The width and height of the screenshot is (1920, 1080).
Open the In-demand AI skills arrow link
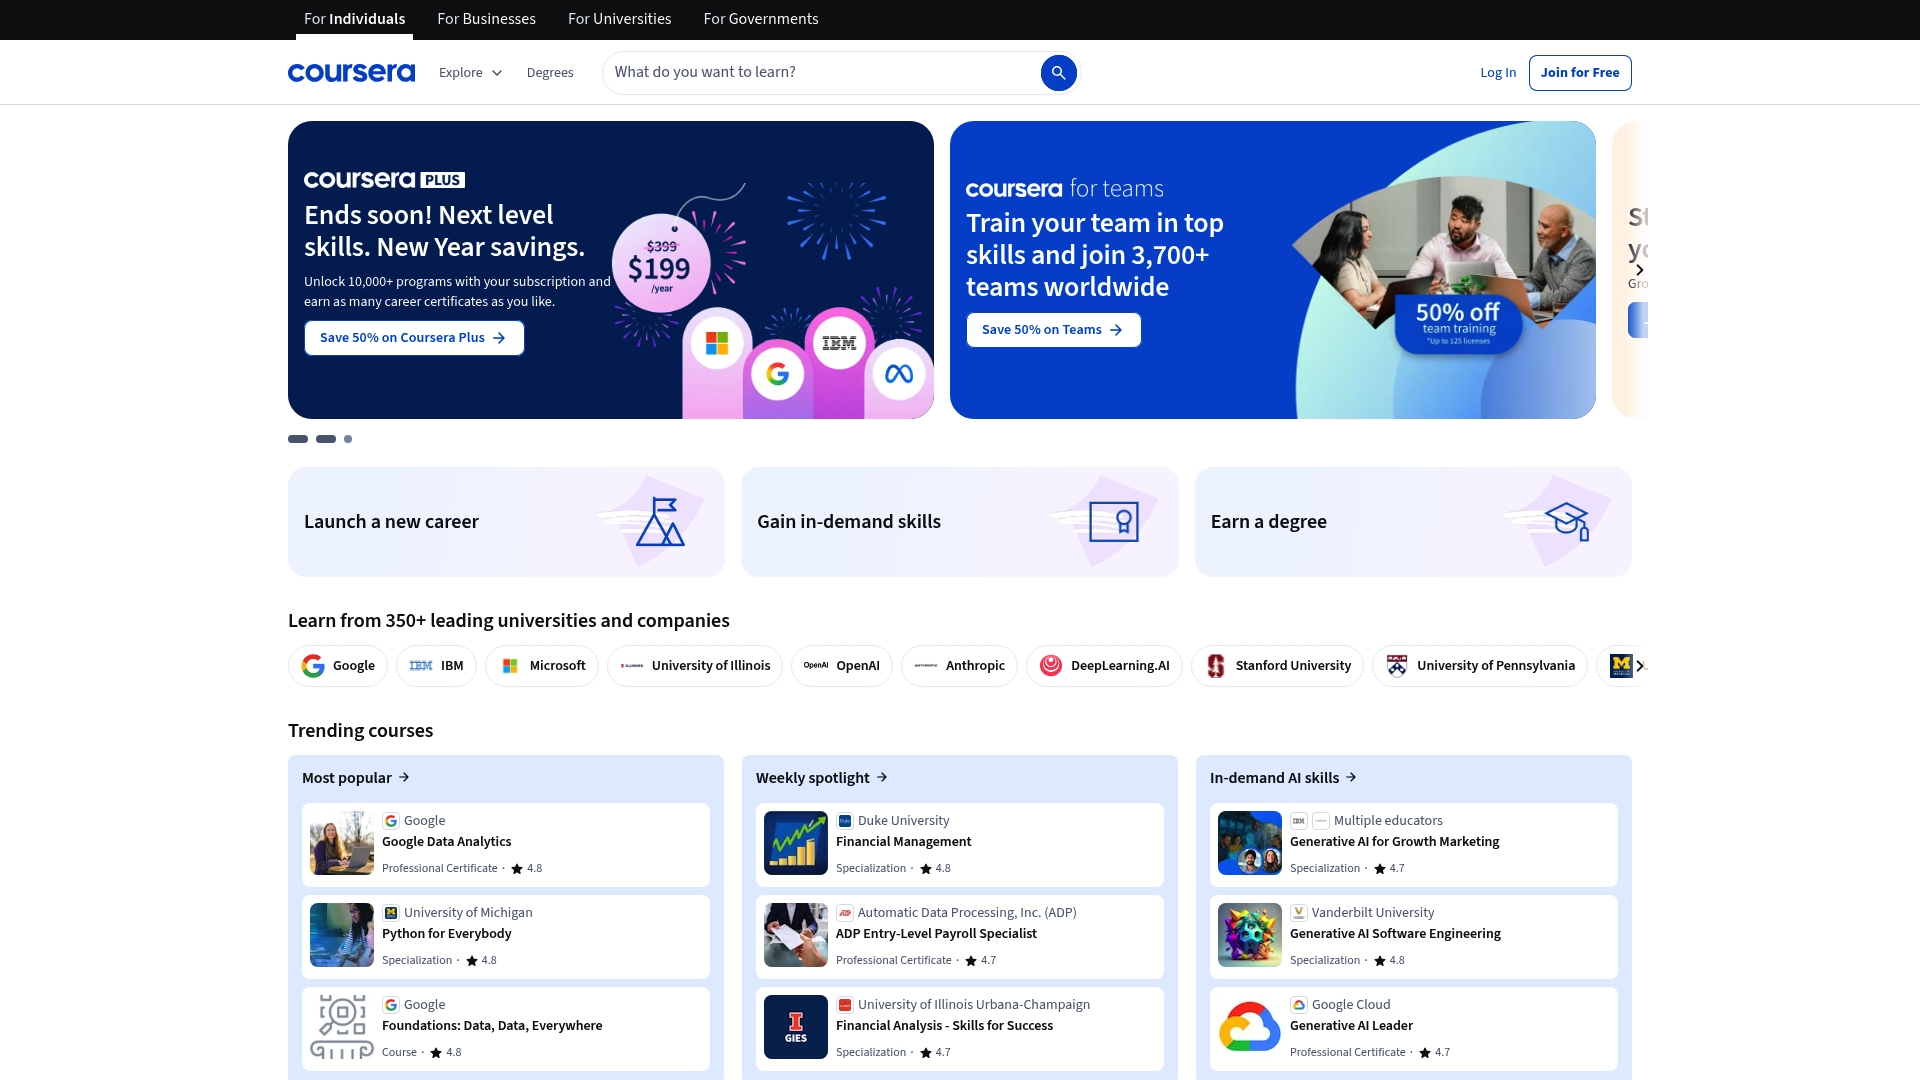tap(1350, 777)
